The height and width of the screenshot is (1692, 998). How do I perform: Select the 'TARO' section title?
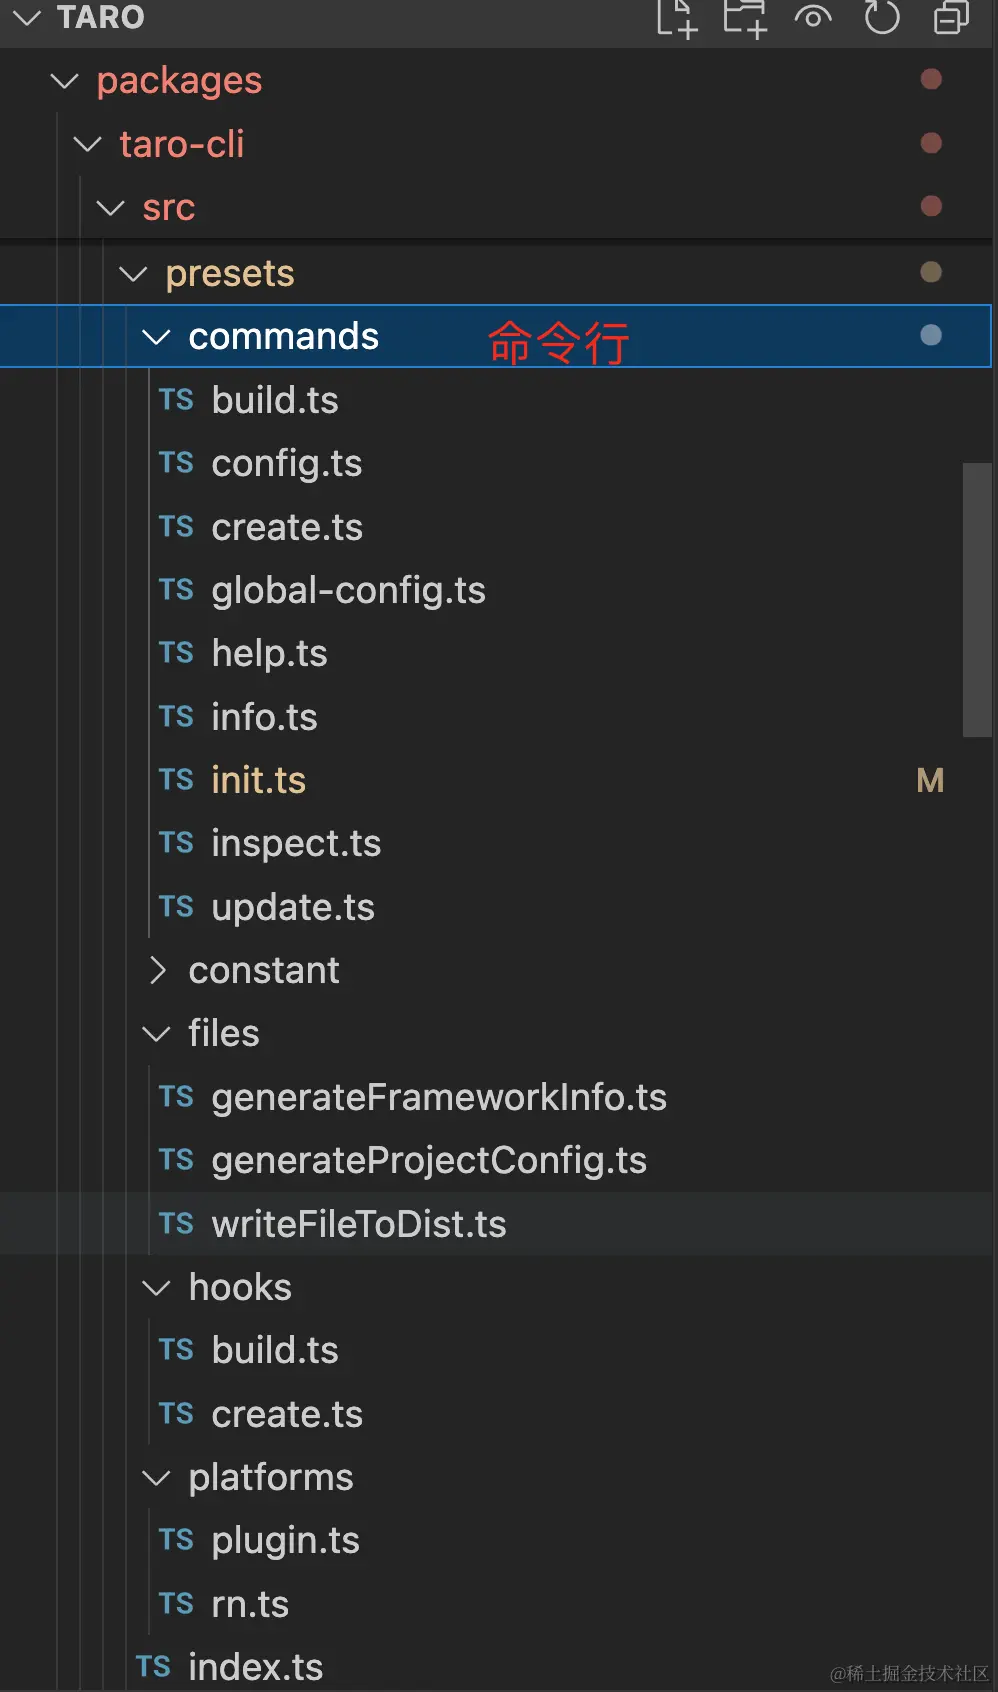coord(101,17)
